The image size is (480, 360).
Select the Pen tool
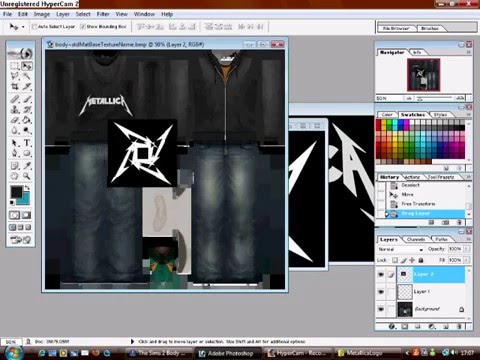click(x=14, y=153)
